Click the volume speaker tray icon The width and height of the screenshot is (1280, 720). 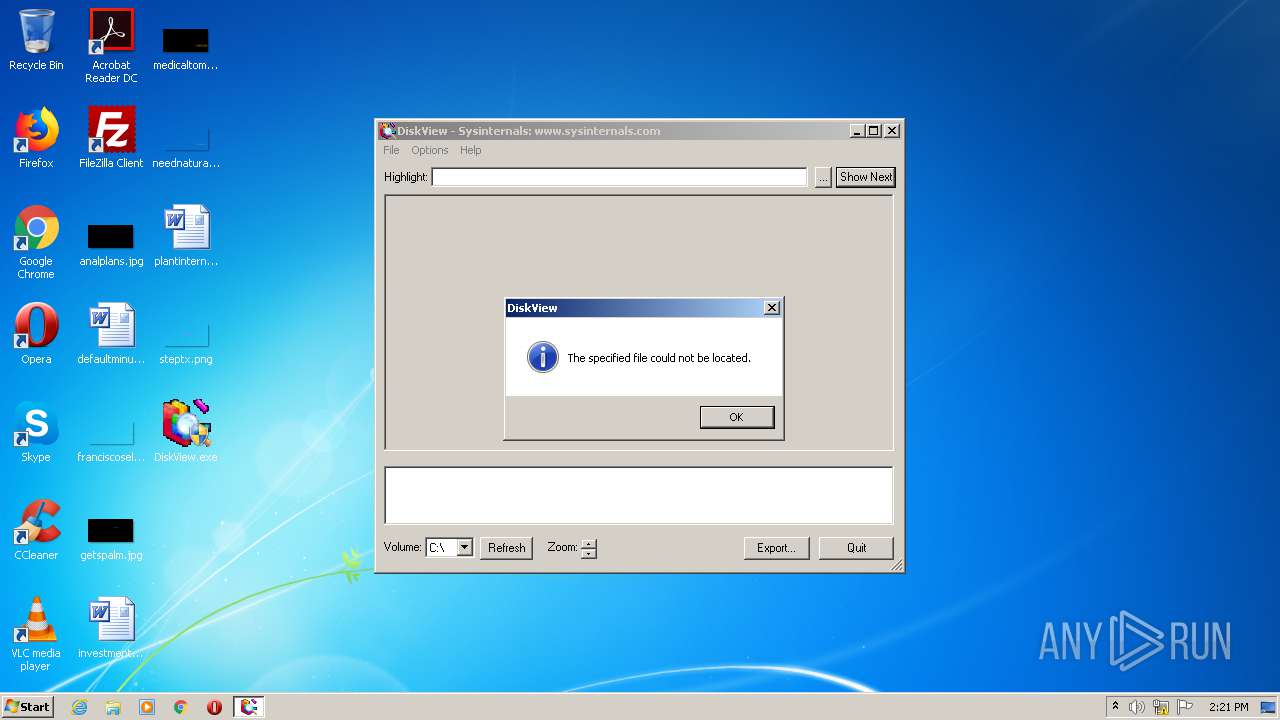tap(1137, 707)
